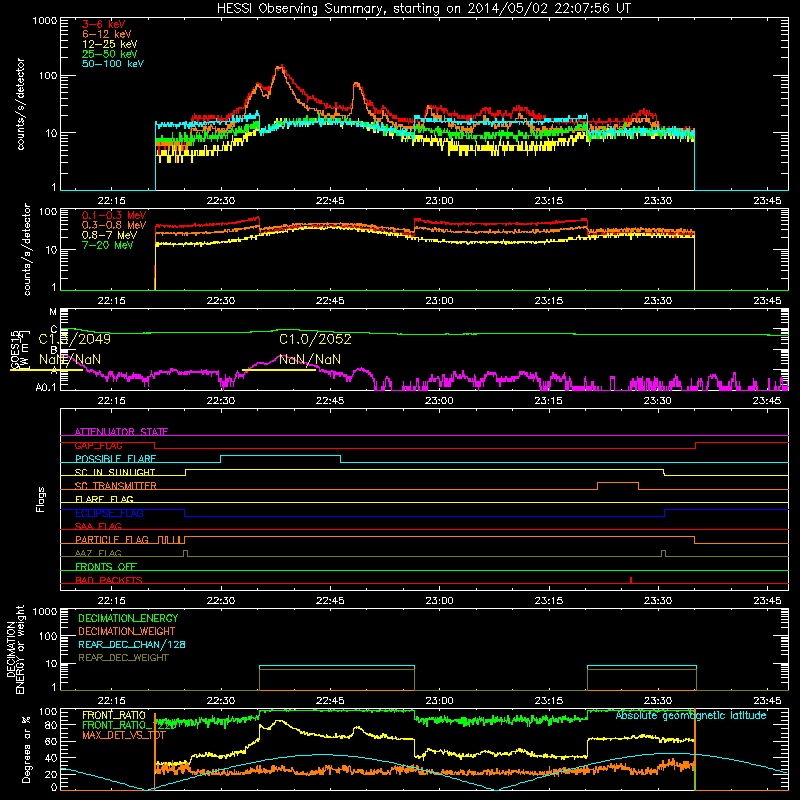
Task: Pick the NaN/NaN label below C1.0/2052
Action: (310, 360)
